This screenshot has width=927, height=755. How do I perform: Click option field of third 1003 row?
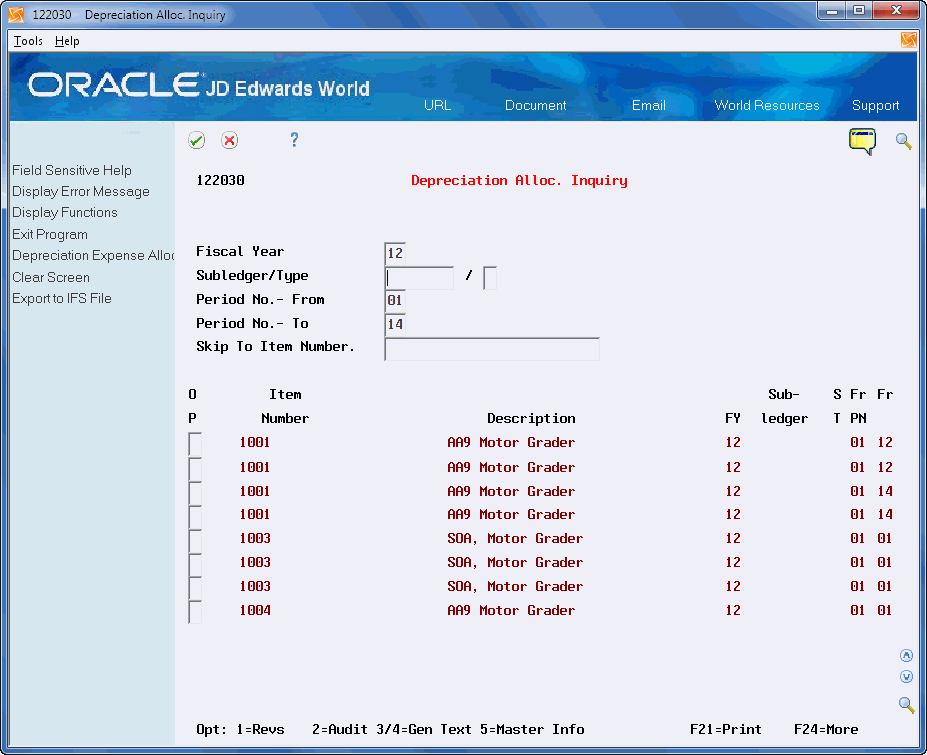pos(195,588)
